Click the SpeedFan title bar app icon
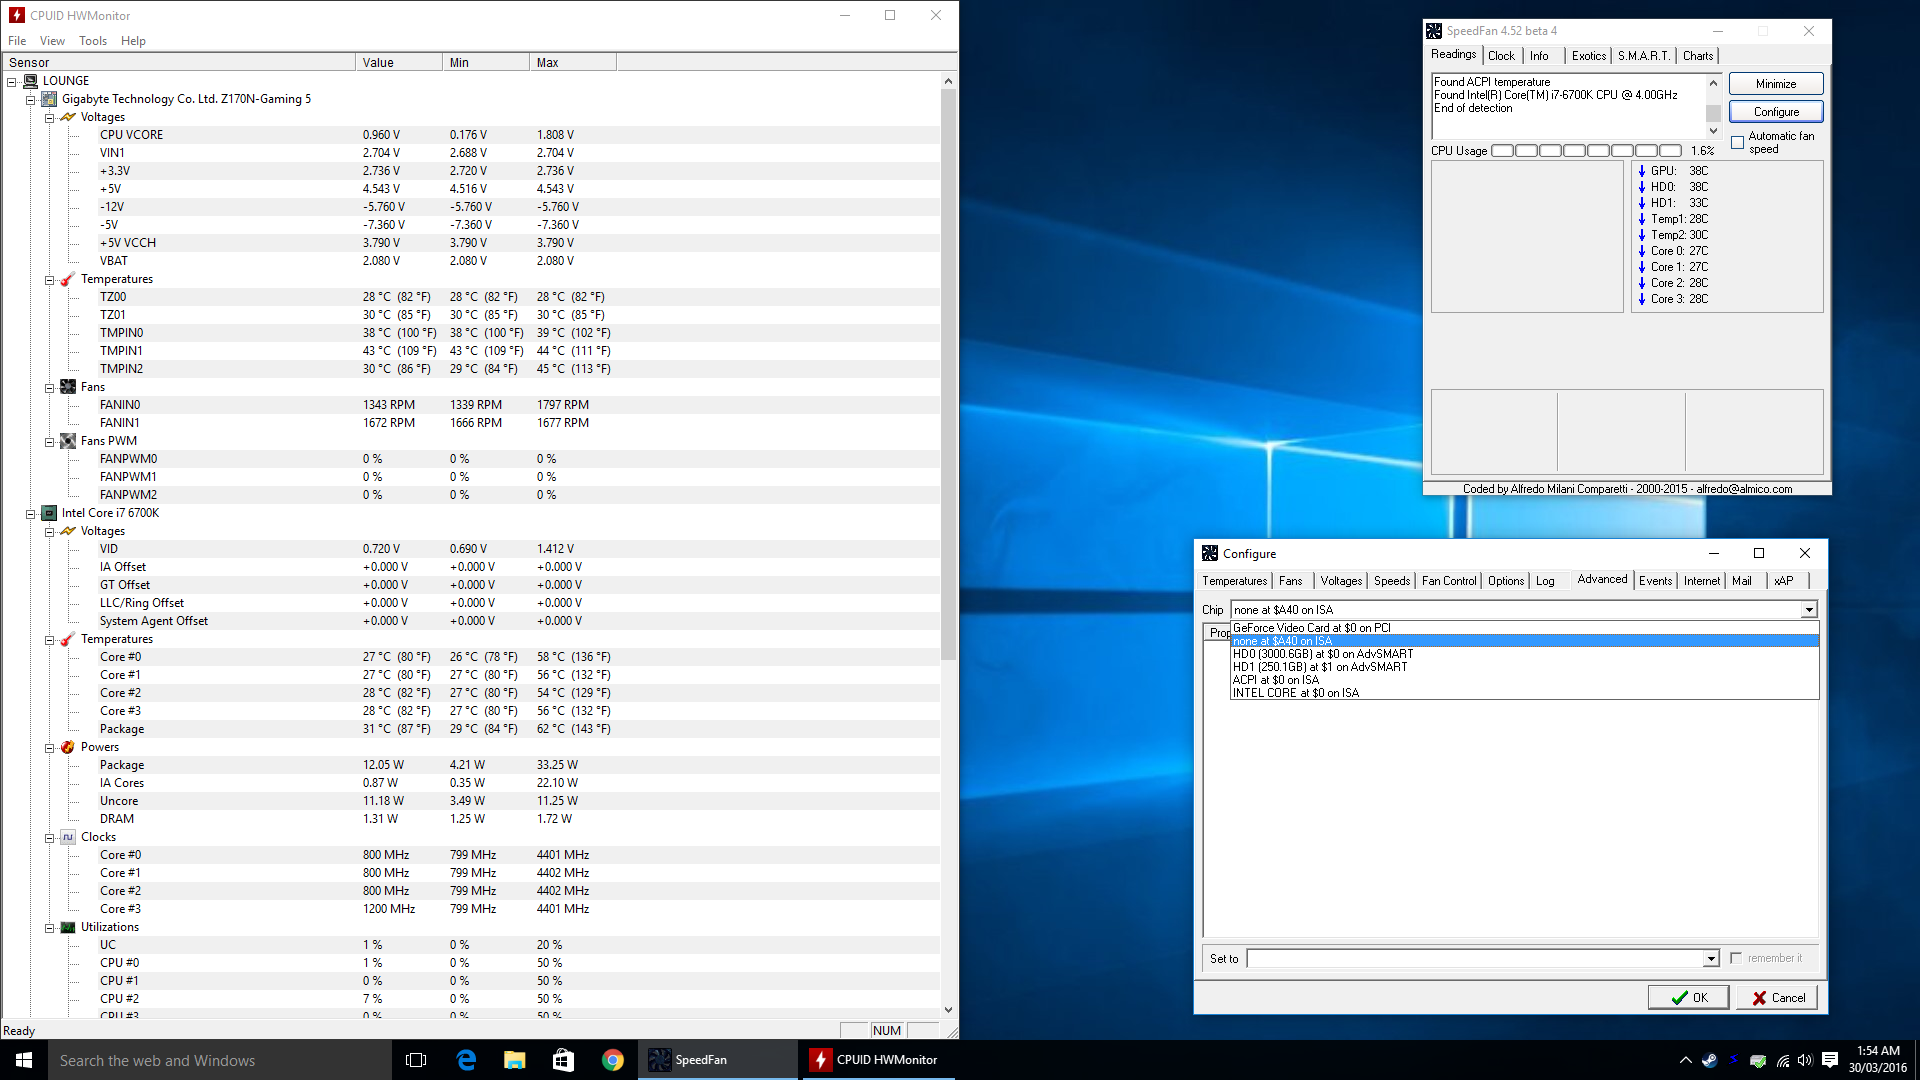 click(x=1434, y=31)
